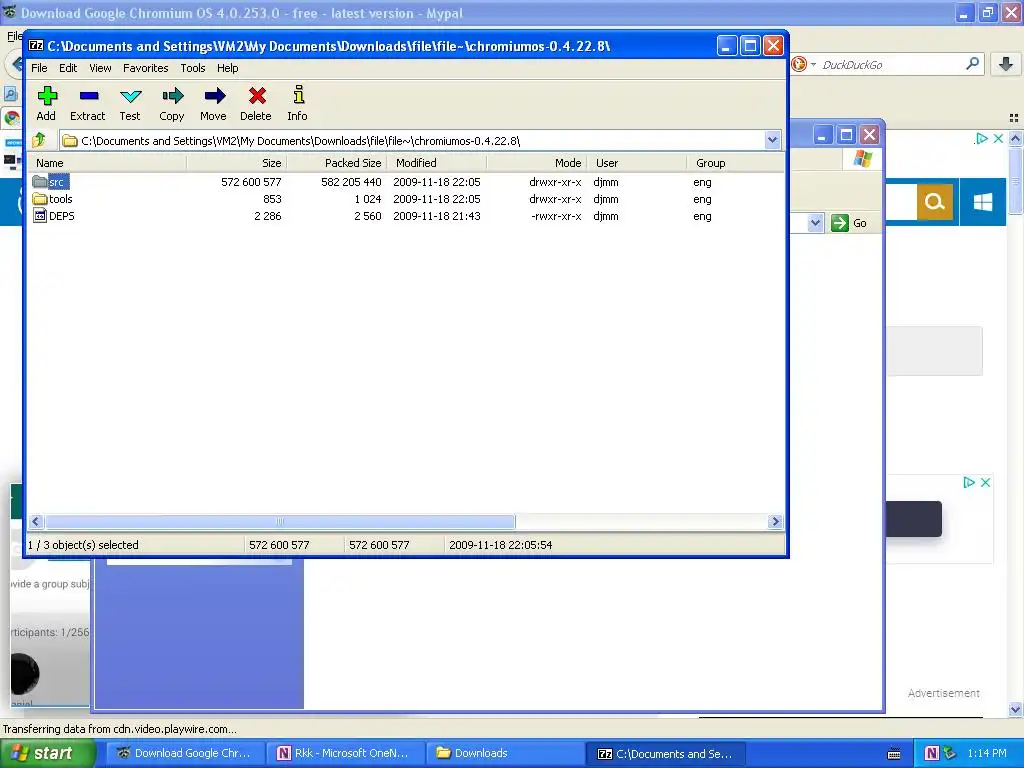Click the 2009-11-18 21:43 modified date
This screenshot has height=768, width=1024.
(437, 216)
